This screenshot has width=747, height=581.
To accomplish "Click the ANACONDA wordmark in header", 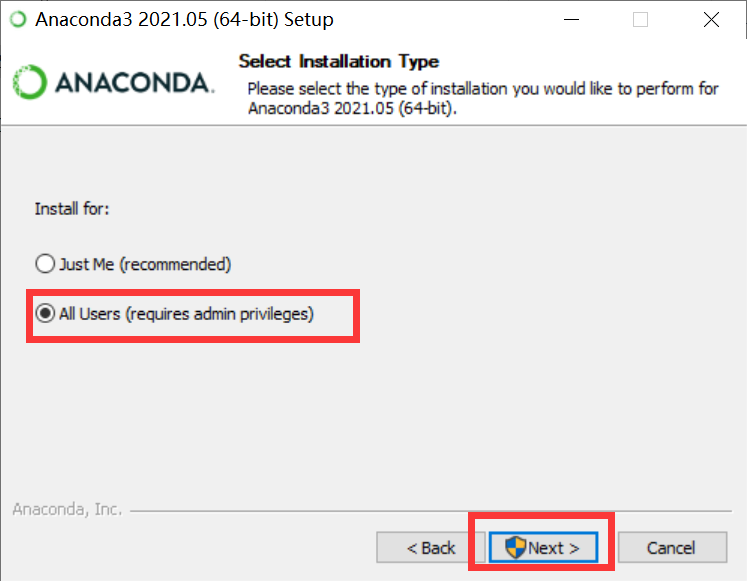I will (134, 83).
